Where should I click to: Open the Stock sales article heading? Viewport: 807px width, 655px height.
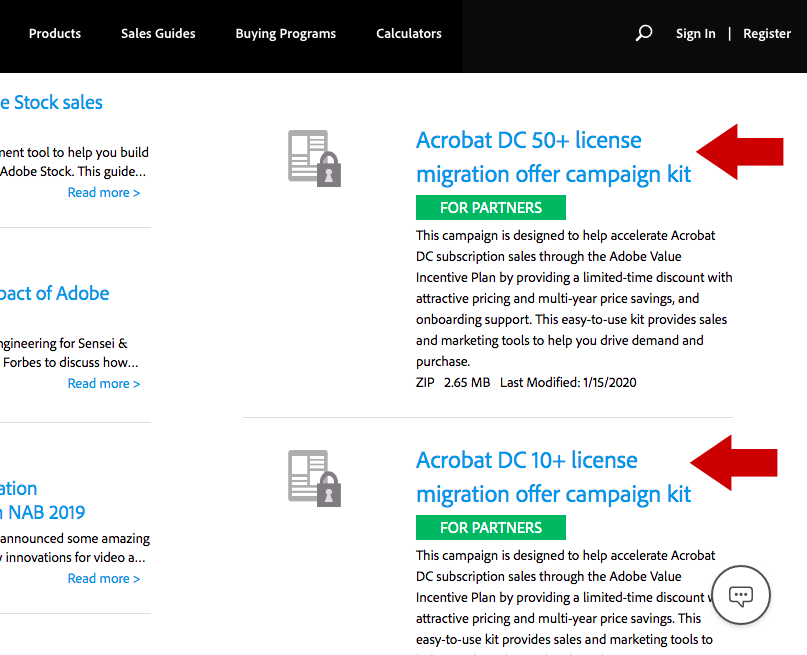click(x=51, y=102)
